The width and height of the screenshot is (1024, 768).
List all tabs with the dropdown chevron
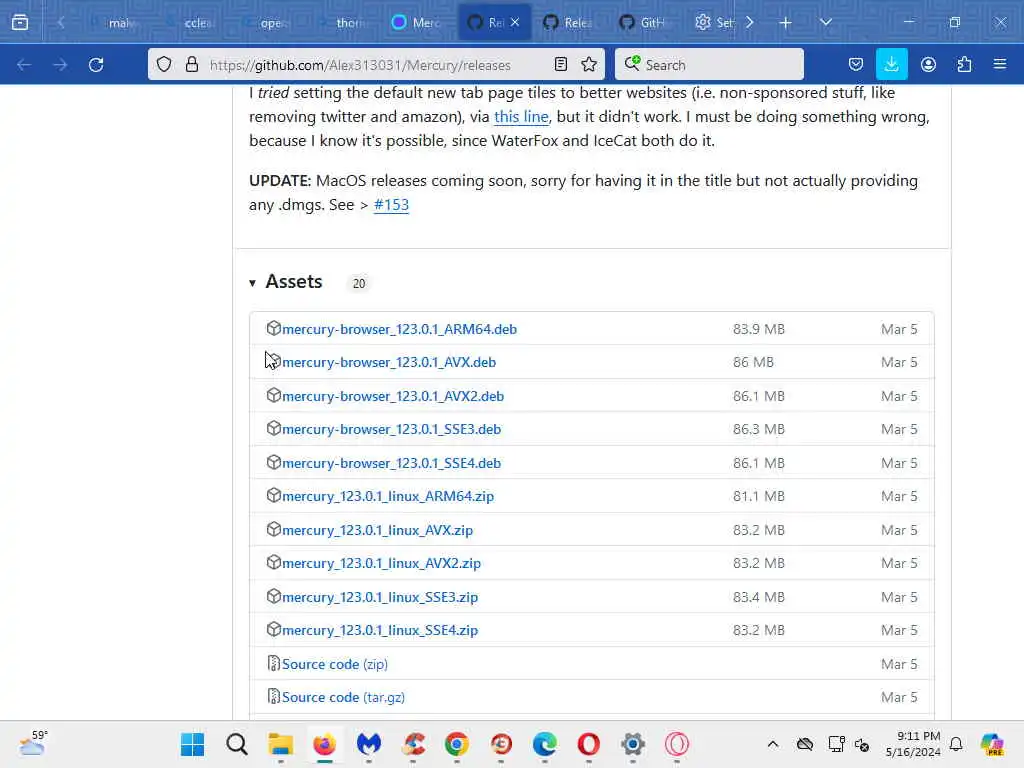pos(825,22)
